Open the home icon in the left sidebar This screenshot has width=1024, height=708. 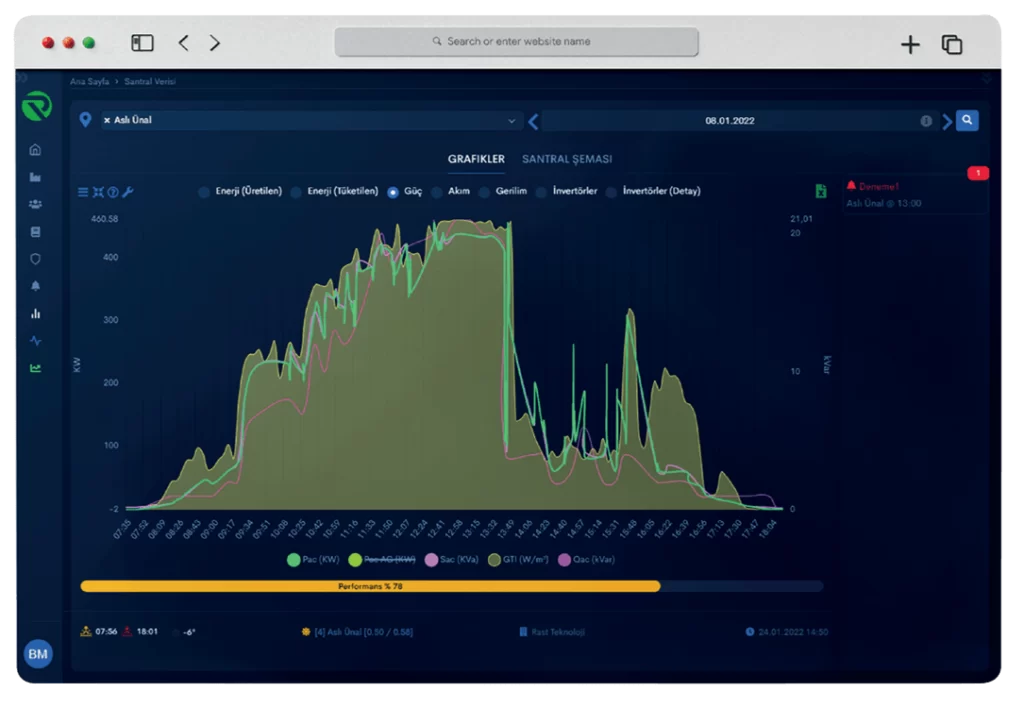(x=35, y=150)
